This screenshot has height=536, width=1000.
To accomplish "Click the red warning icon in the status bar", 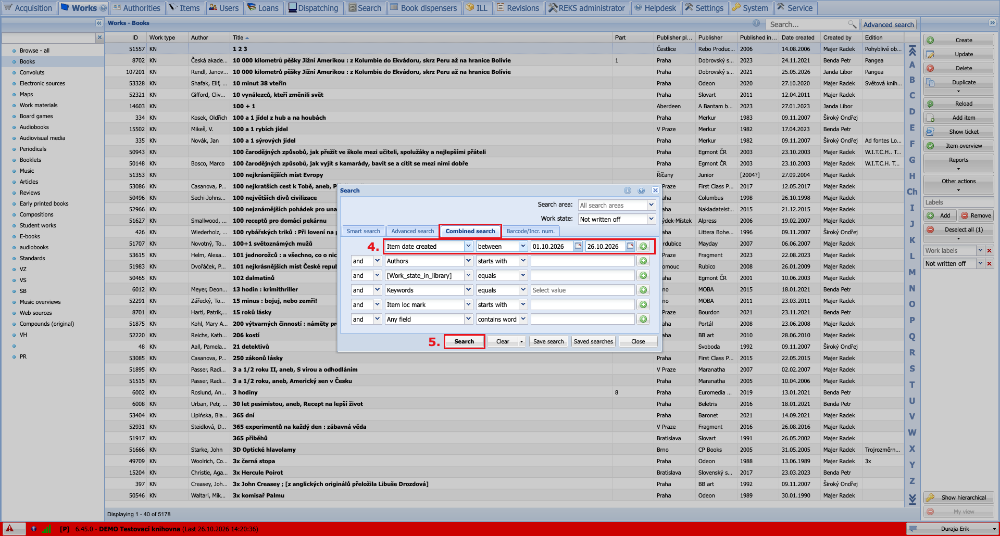I will pyautogui.click(x=10, y=528).
